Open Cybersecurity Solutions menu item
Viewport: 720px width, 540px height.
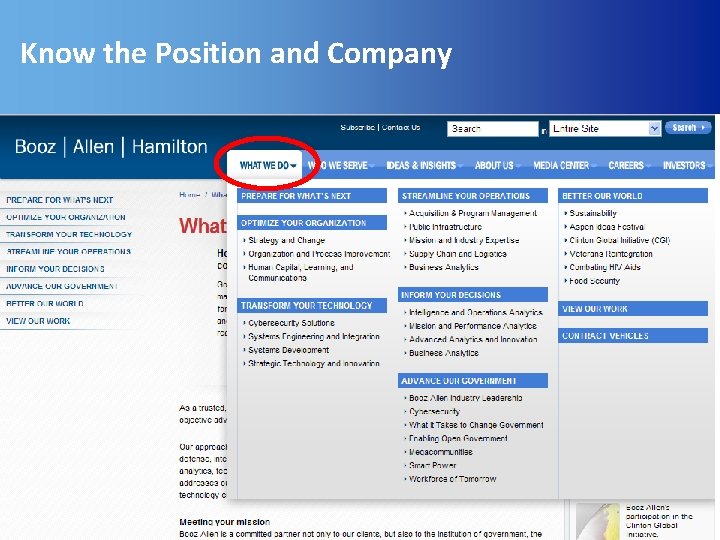tap(291, 323)
